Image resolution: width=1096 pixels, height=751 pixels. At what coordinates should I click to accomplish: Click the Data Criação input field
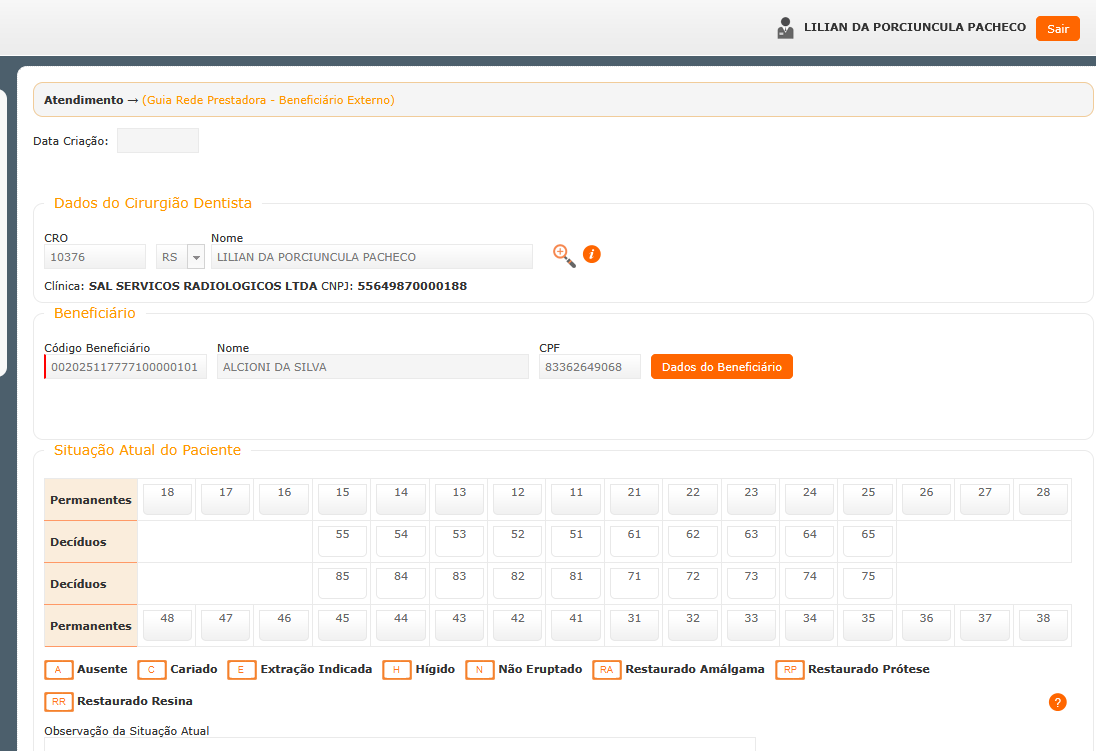coord(158,141)
